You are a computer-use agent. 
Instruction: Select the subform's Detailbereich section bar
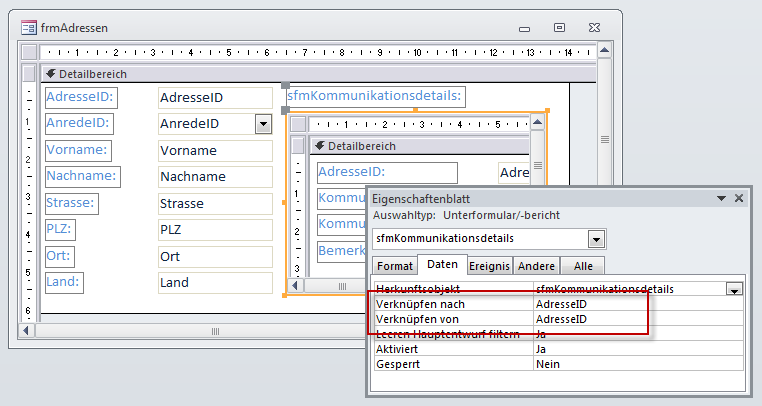coord(420,146)
